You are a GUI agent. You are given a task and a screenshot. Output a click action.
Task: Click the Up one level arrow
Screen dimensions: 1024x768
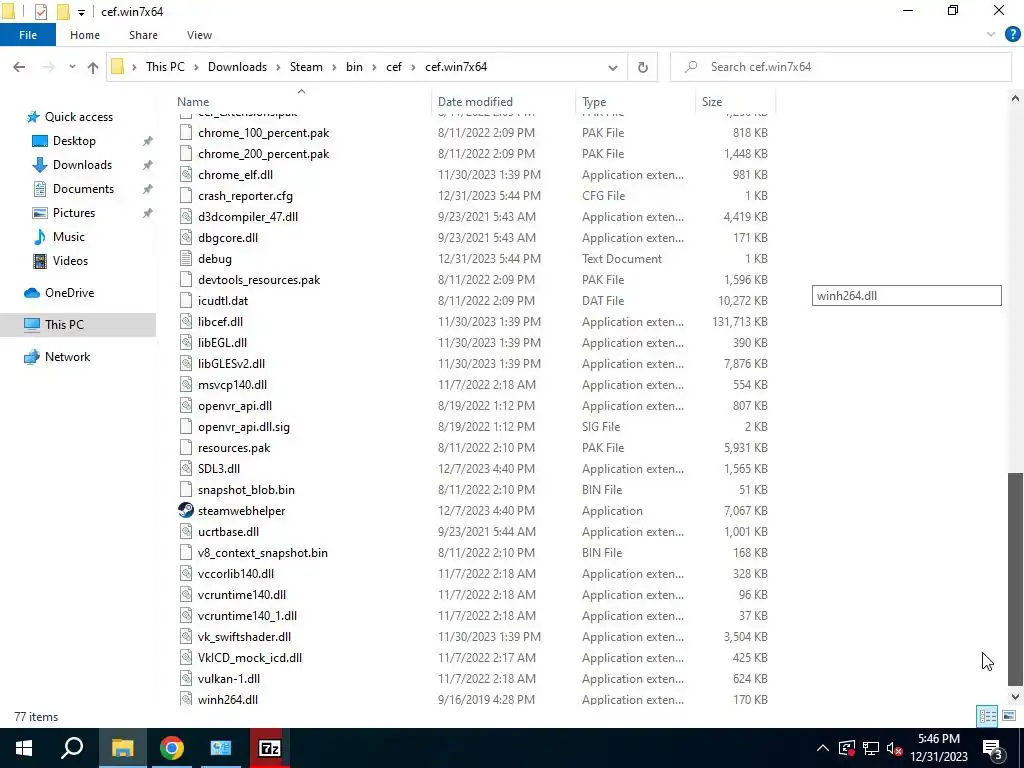click(x=93, y=67)
